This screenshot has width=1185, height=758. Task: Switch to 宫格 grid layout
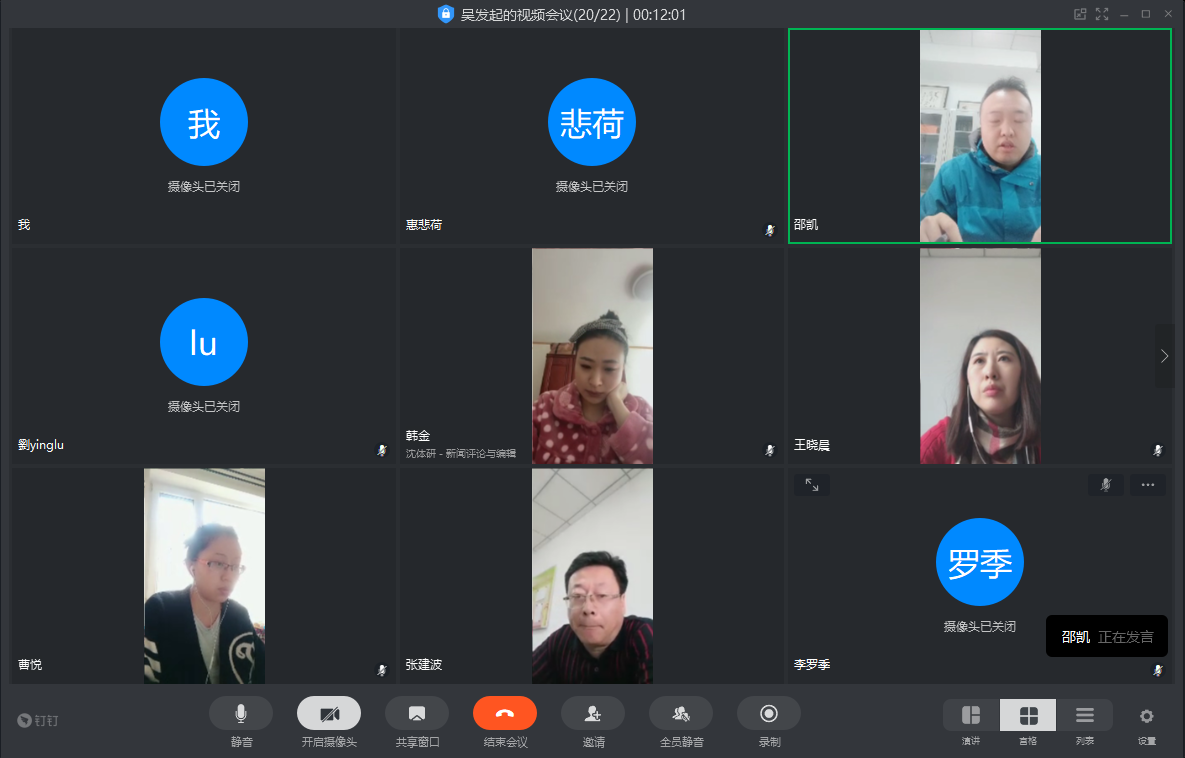tap(1028, 716)
